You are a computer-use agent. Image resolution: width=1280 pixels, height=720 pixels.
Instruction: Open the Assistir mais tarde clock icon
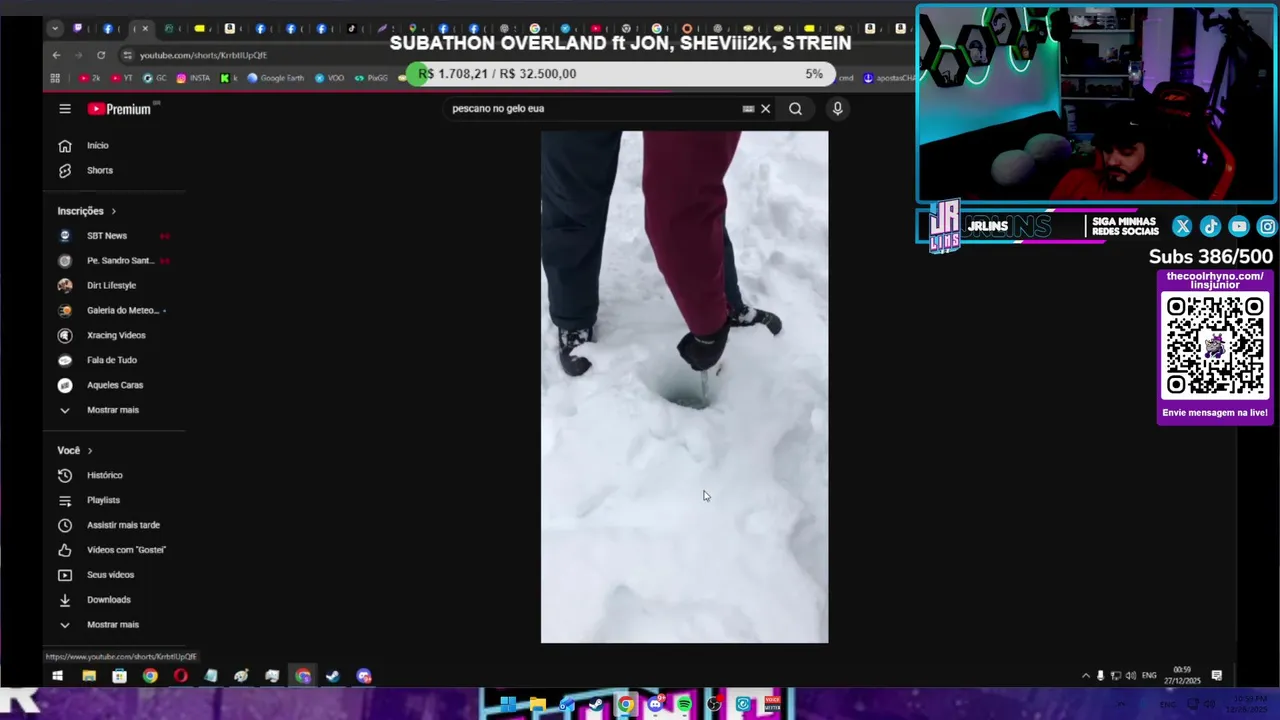65,526
